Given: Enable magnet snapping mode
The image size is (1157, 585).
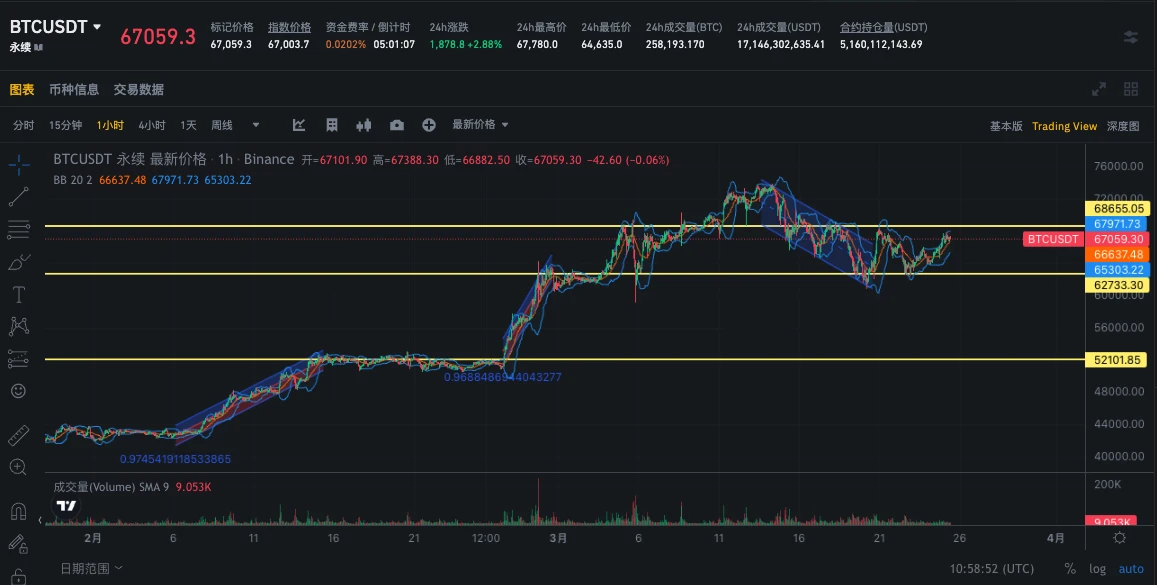Looking at the screenshot, I should click(17, 511).
